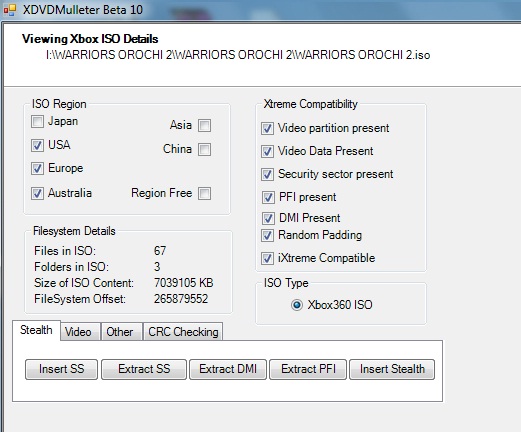Open the Video tab
The height and width of the screenshot is (432, 521).
point(80,332)
